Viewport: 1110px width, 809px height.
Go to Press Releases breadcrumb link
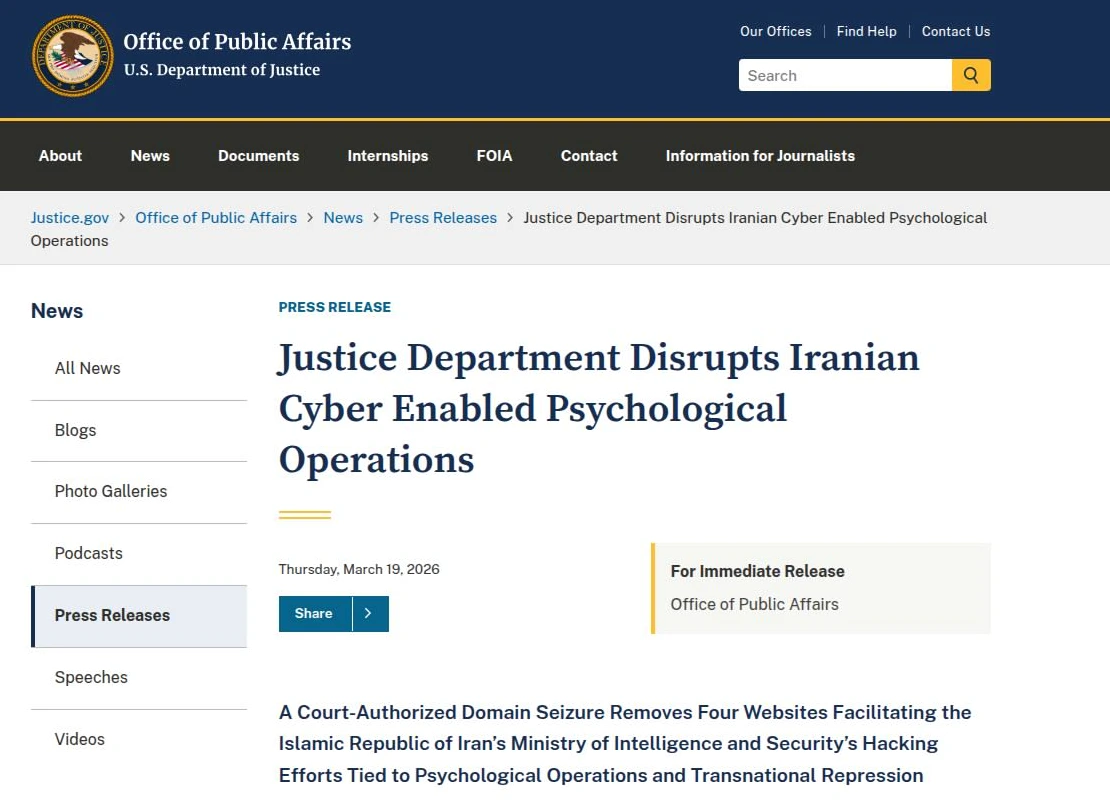443,218
